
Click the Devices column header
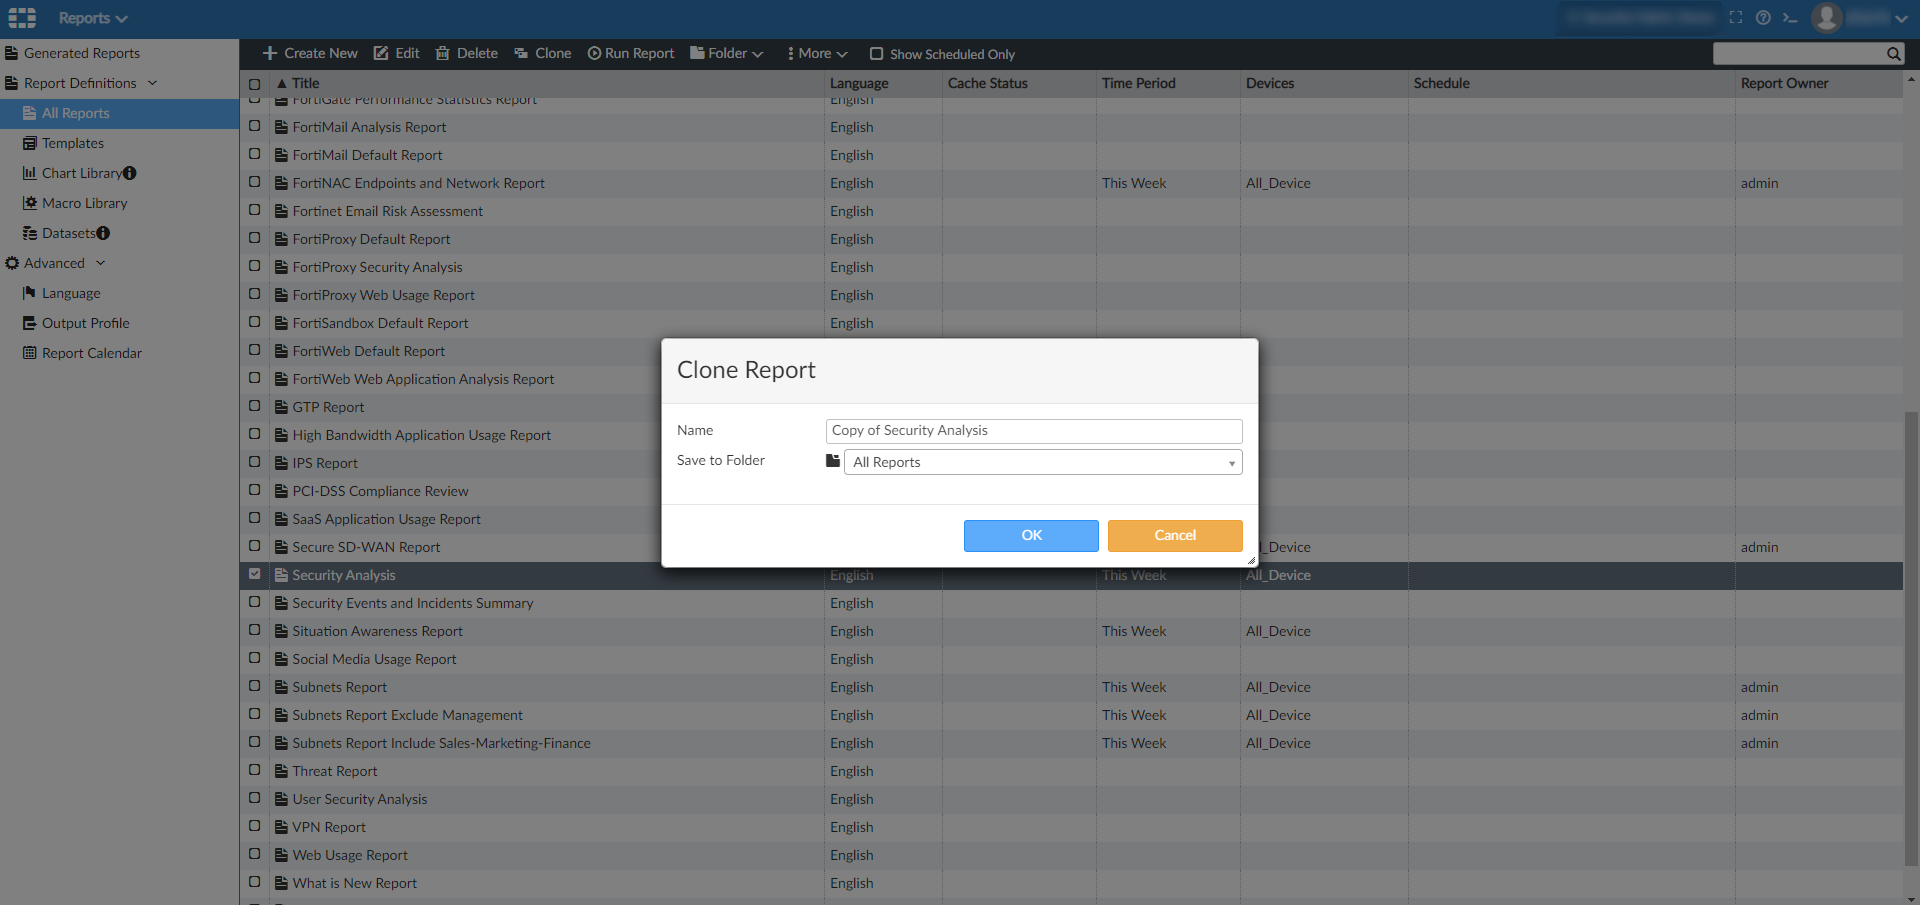1270,83
